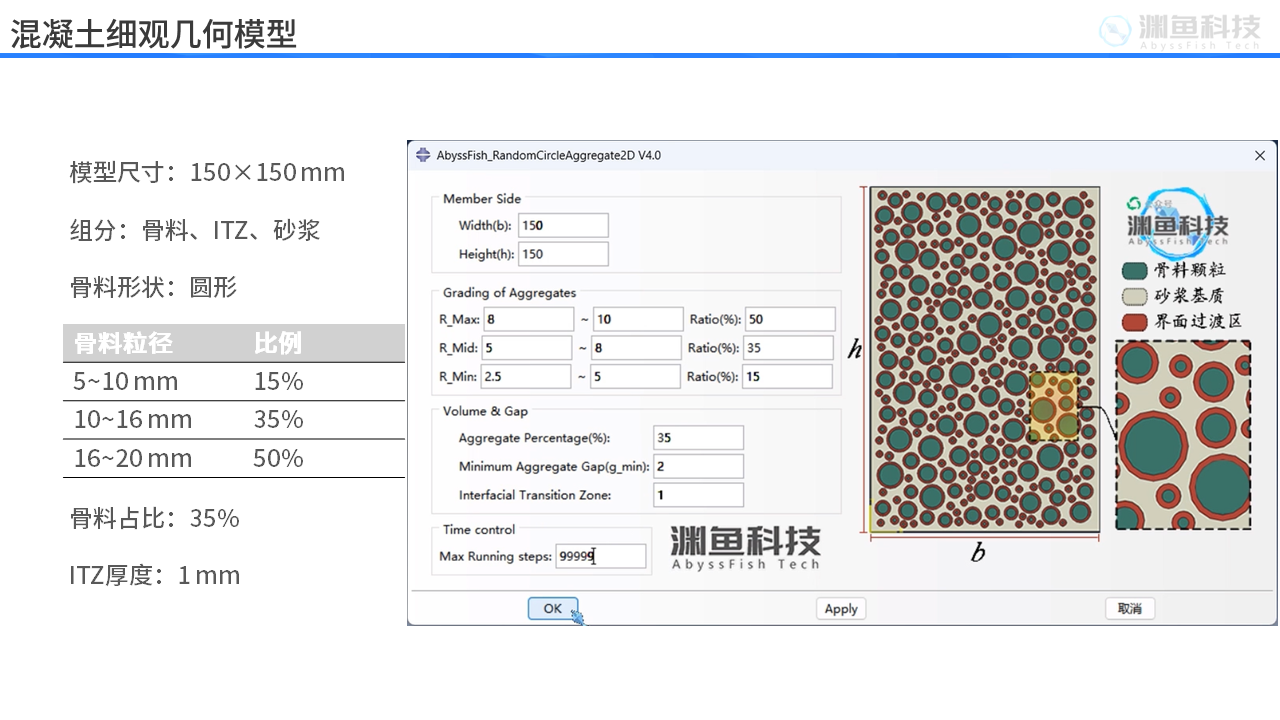Image resolution: width=1280 pixels, height=720 pixels.
Task: Edit the Height(h) input field
Action: pos(563,254)
